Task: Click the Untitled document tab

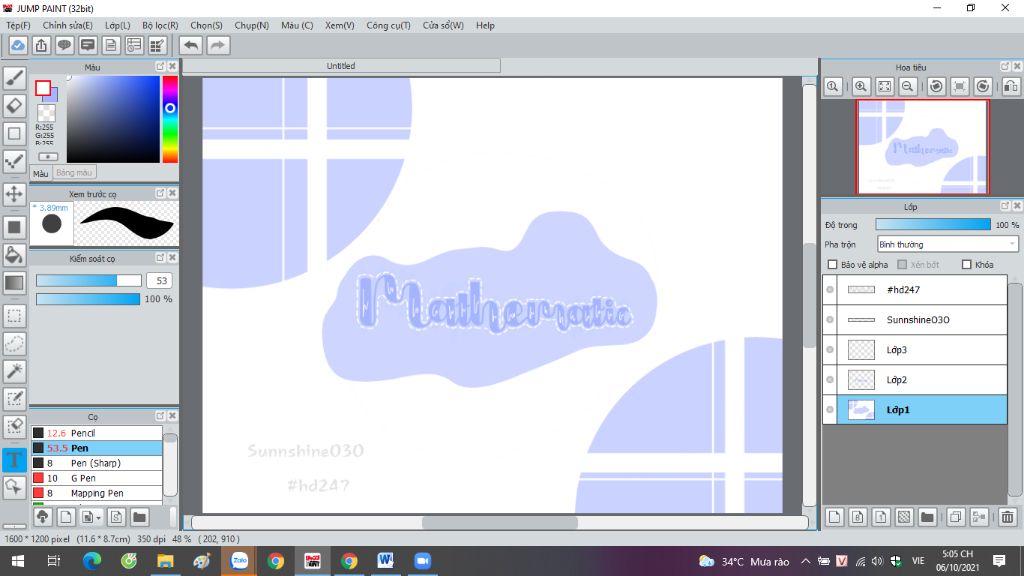Action: pos(341,66)
